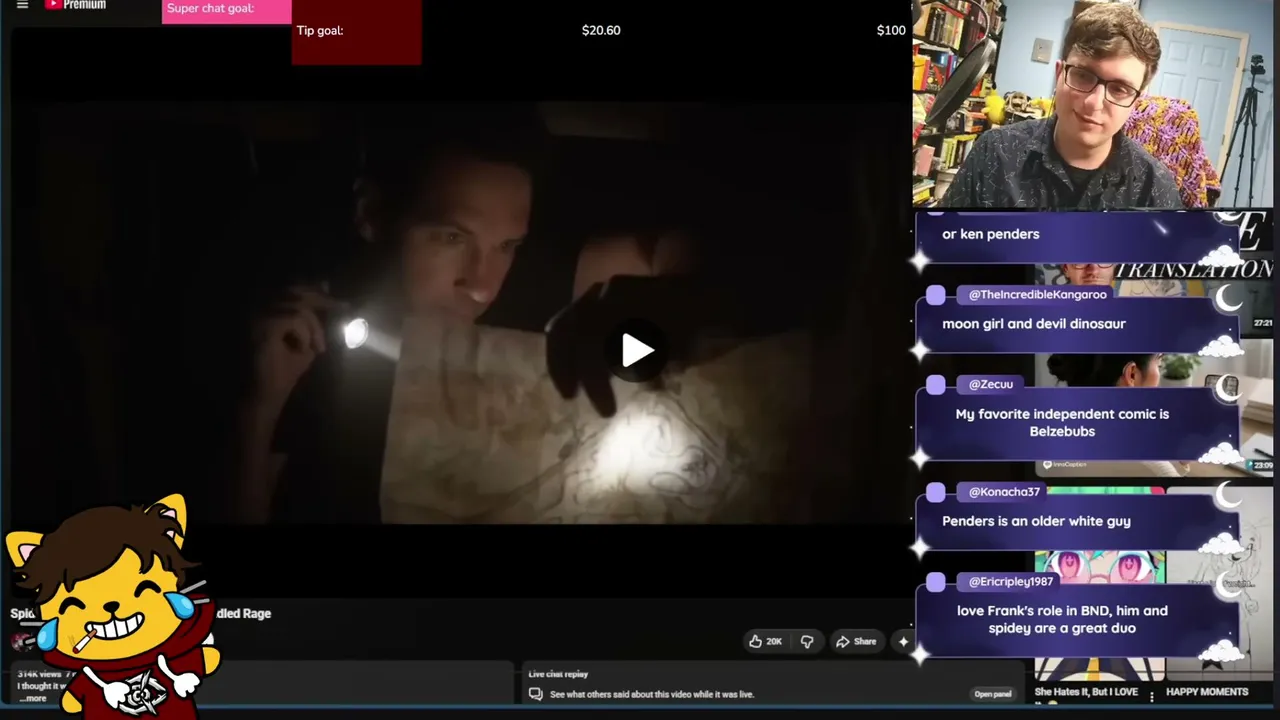
Task: Dislike the video
Action: point(807,641)
